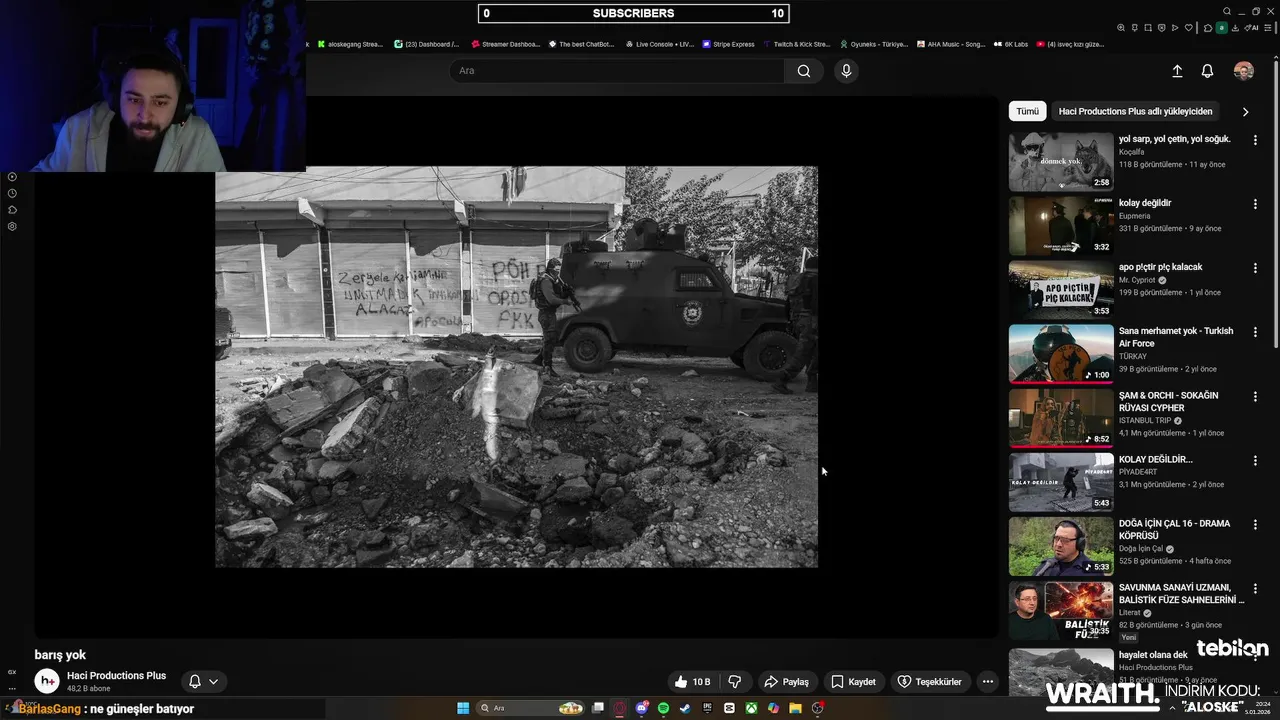Open options for 'KOLAY DEĞİLDİR...' video
Viewport: 1280px width, 720px height.
point(1255,461)
